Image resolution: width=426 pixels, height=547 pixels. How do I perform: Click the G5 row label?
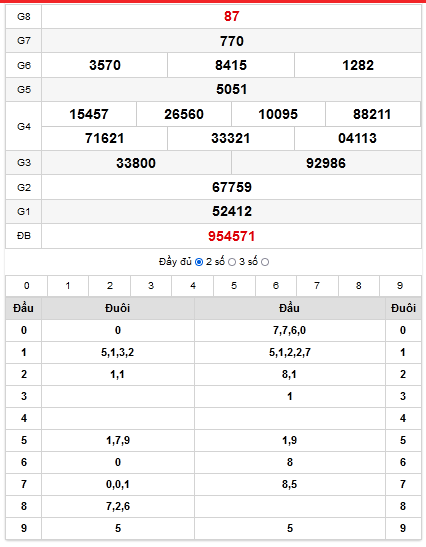24,90
